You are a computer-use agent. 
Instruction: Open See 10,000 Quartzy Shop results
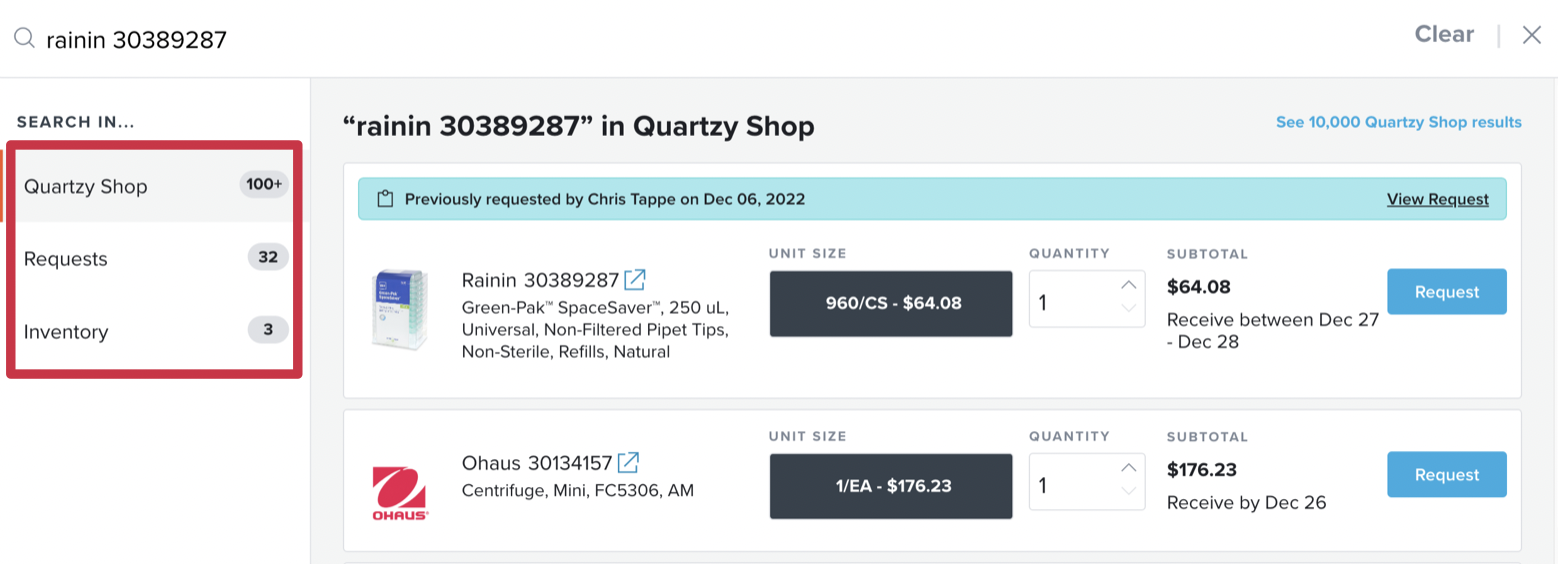[x=1398, y=122]
